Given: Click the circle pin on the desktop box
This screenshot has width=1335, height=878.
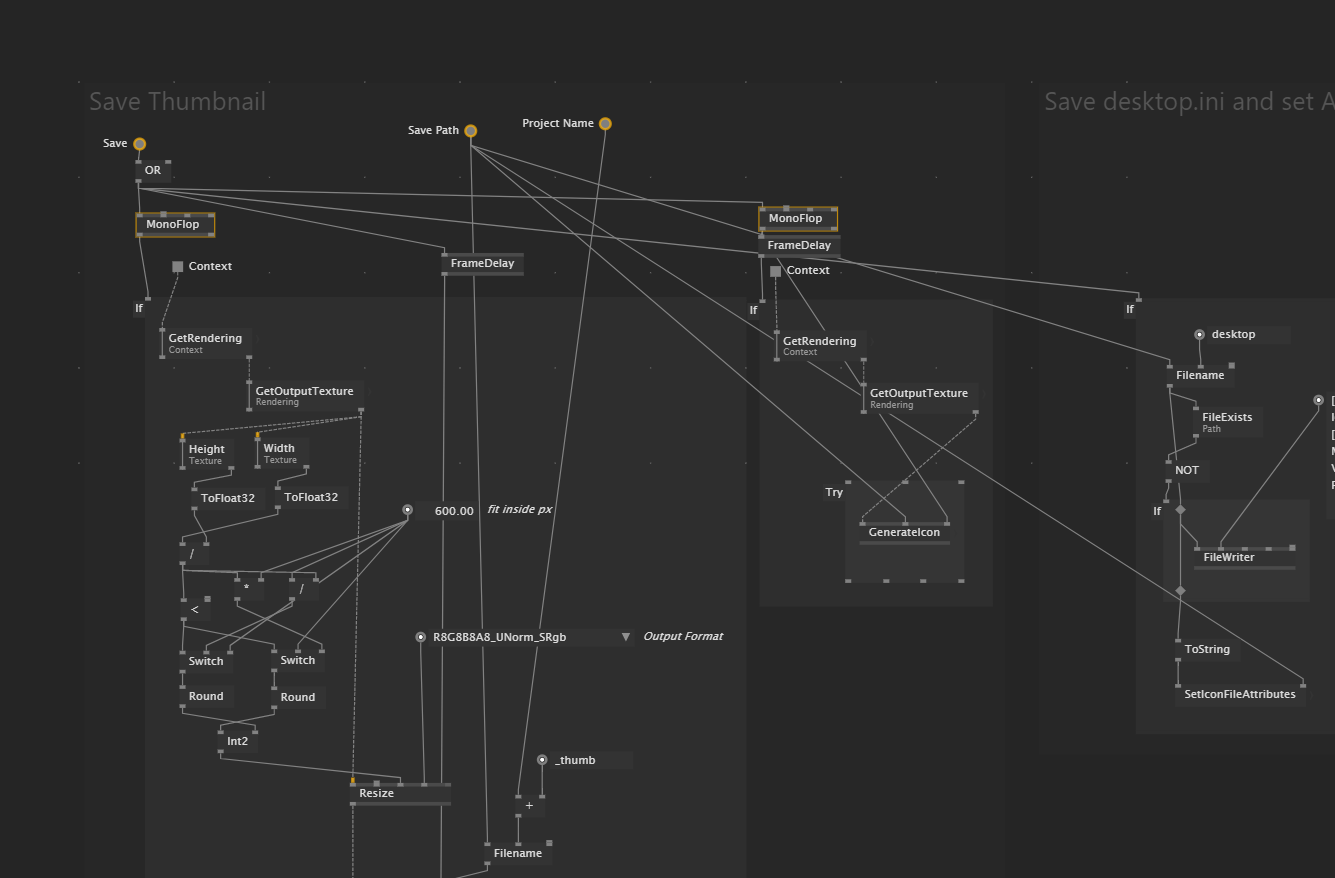Looking at the screenshot, I should click(x=1200, y=335).
